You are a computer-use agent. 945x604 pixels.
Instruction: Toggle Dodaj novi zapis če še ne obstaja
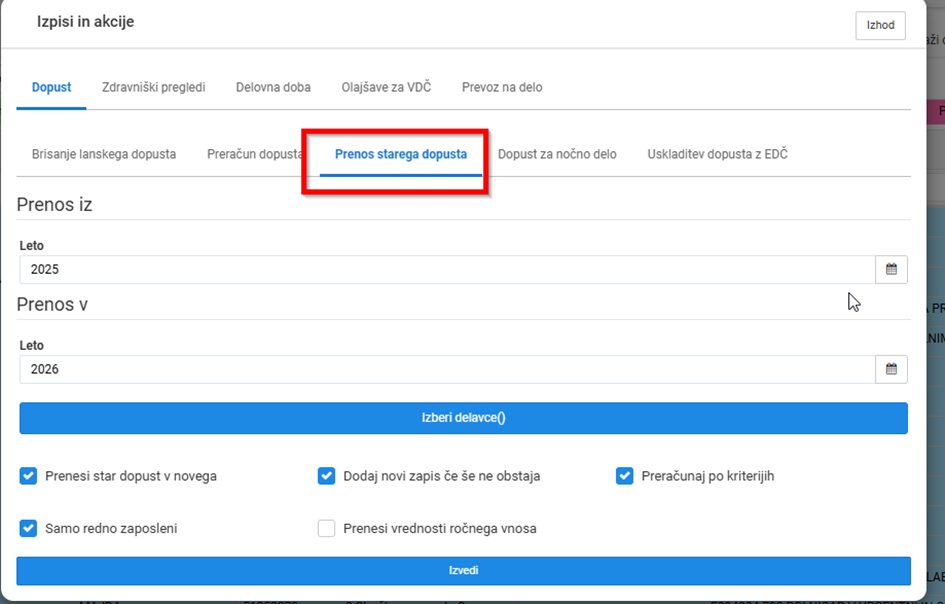point(326,476)
